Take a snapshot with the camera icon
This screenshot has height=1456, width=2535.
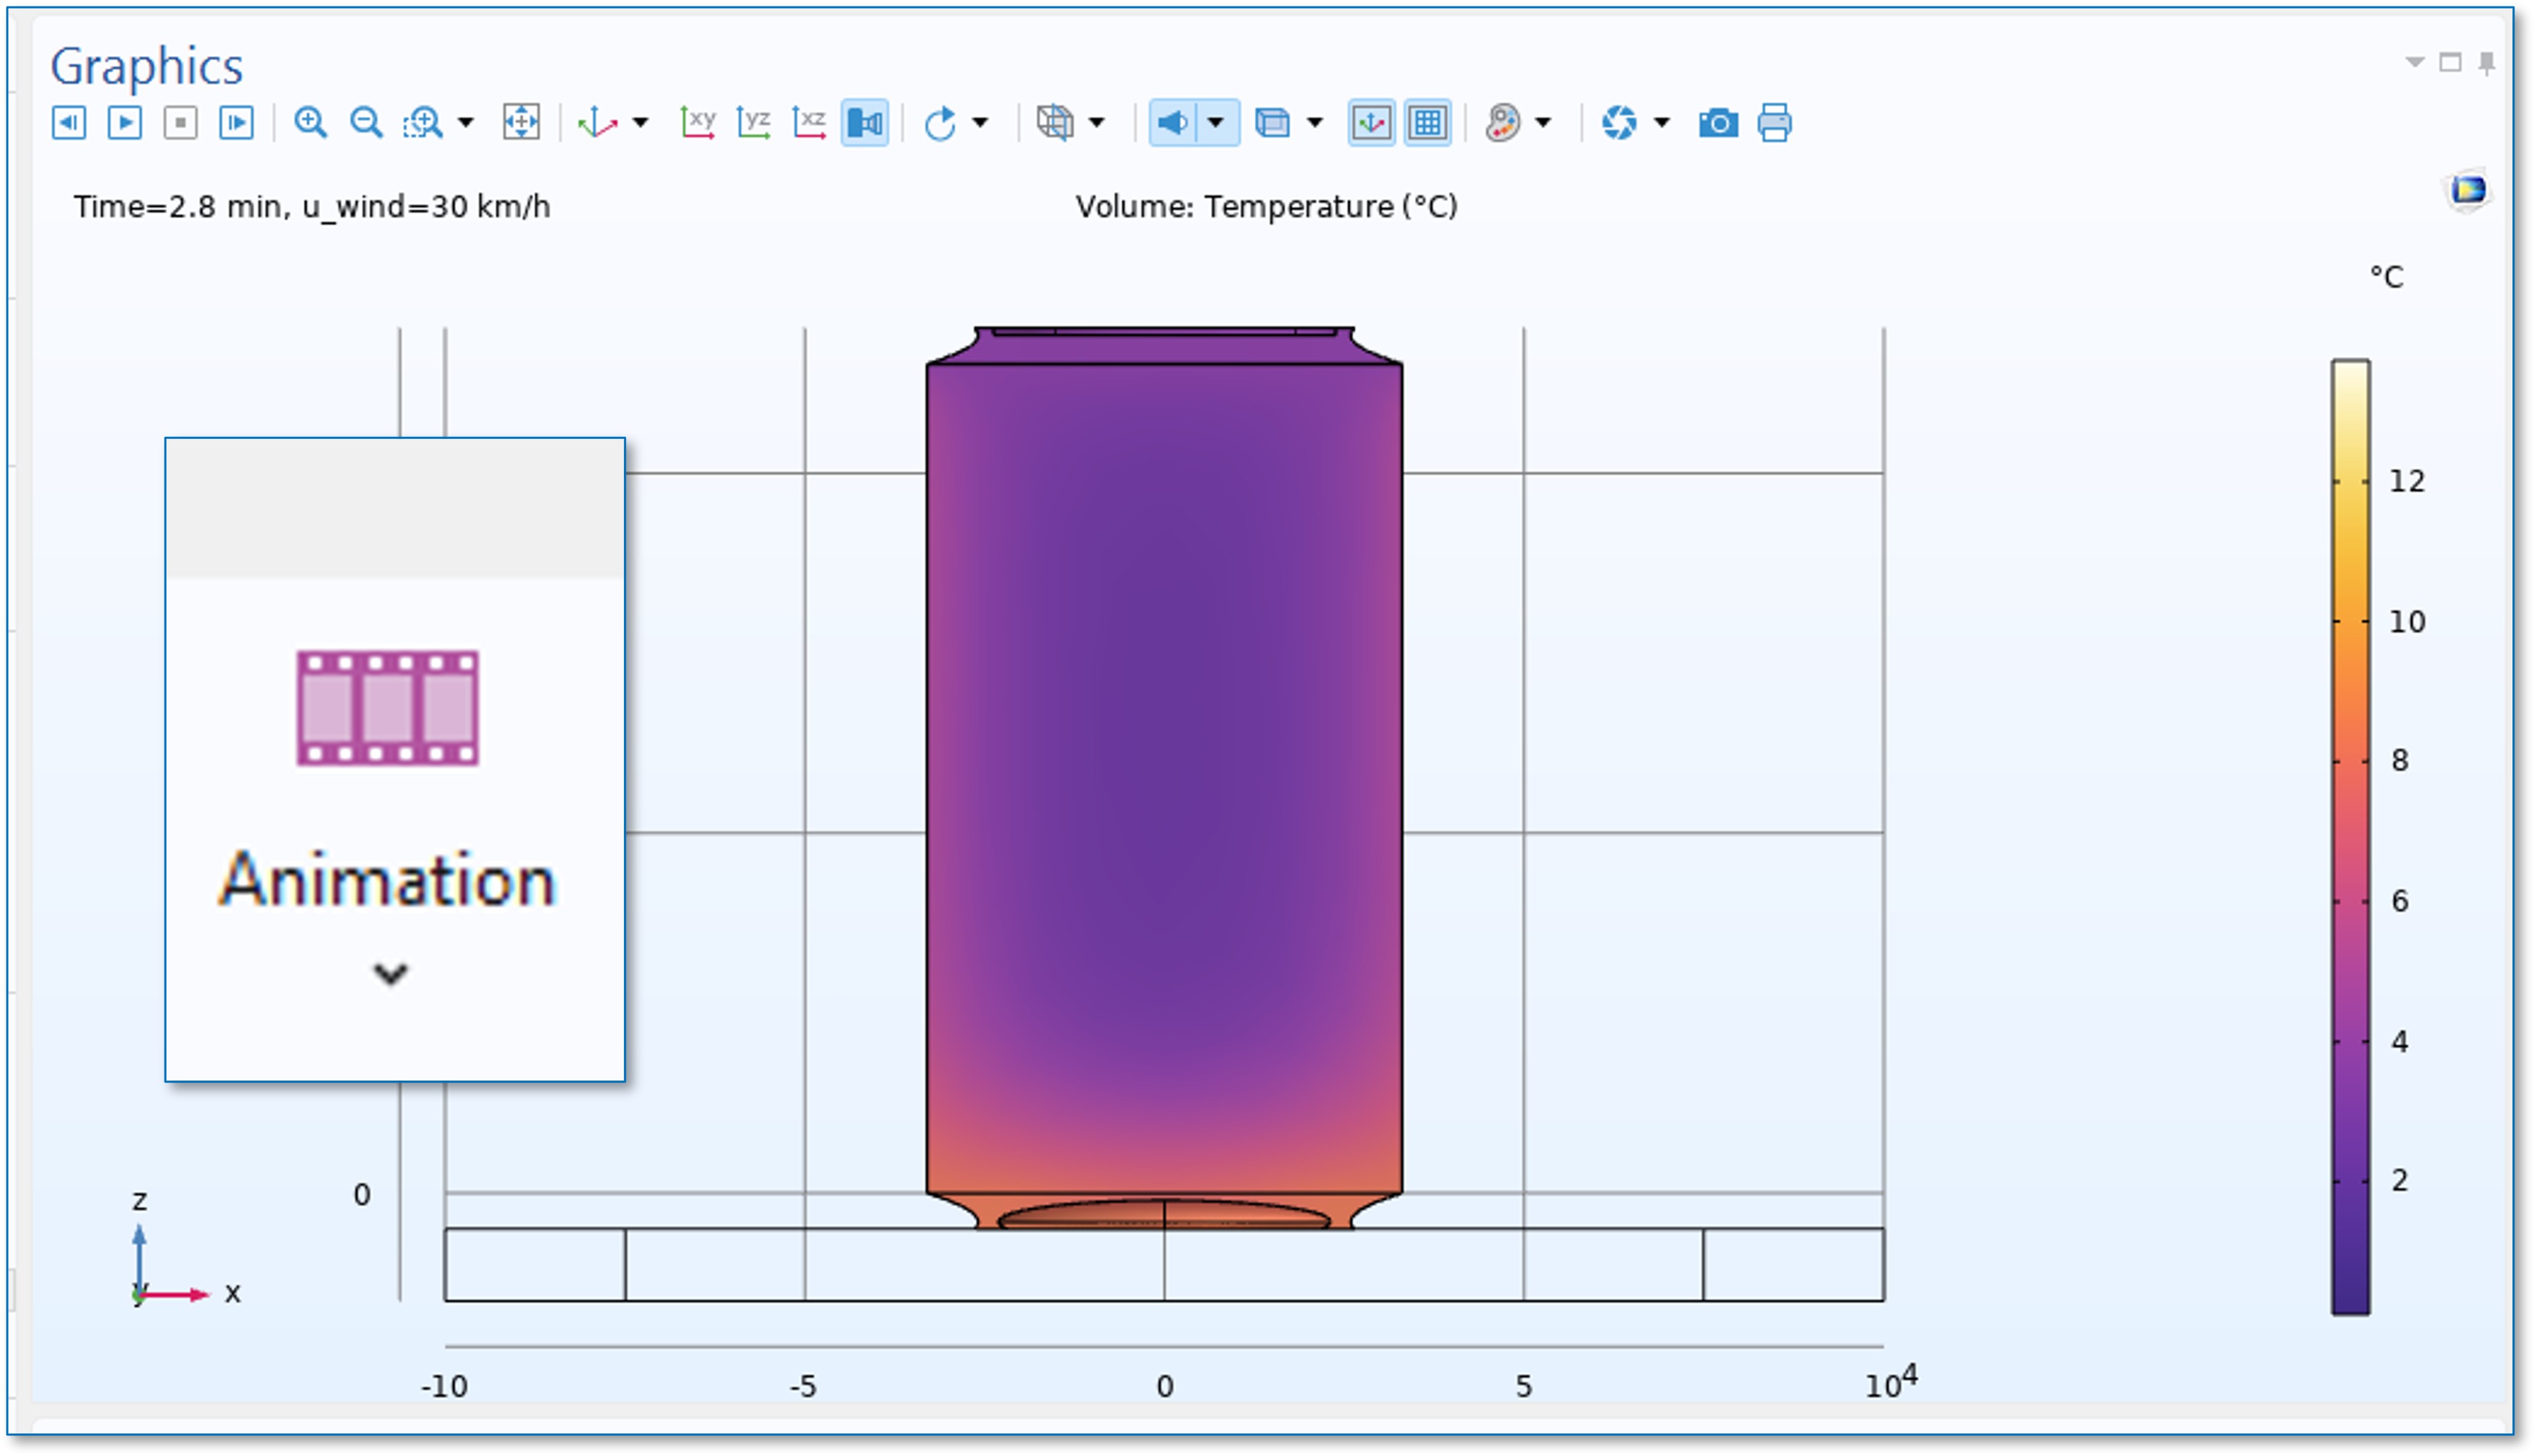pos(1718,123)
